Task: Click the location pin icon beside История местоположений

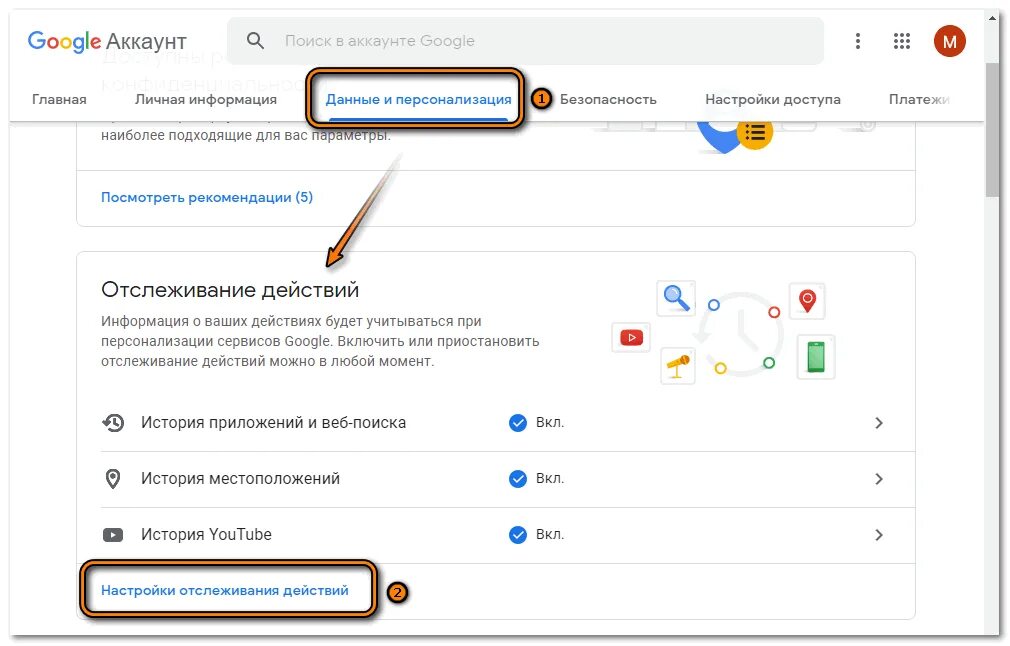Action: 113,479
